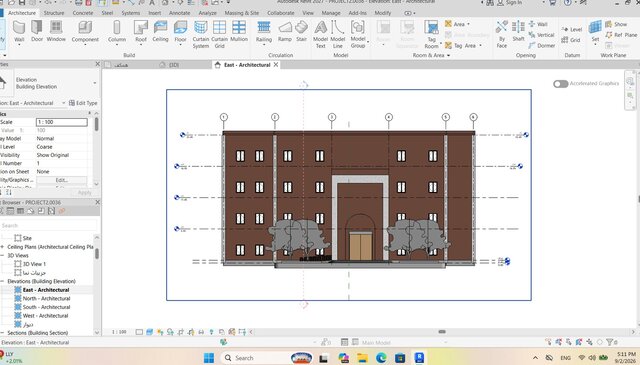
Task: Select North - Architectural elevation
Action: (x=46, y=298)
